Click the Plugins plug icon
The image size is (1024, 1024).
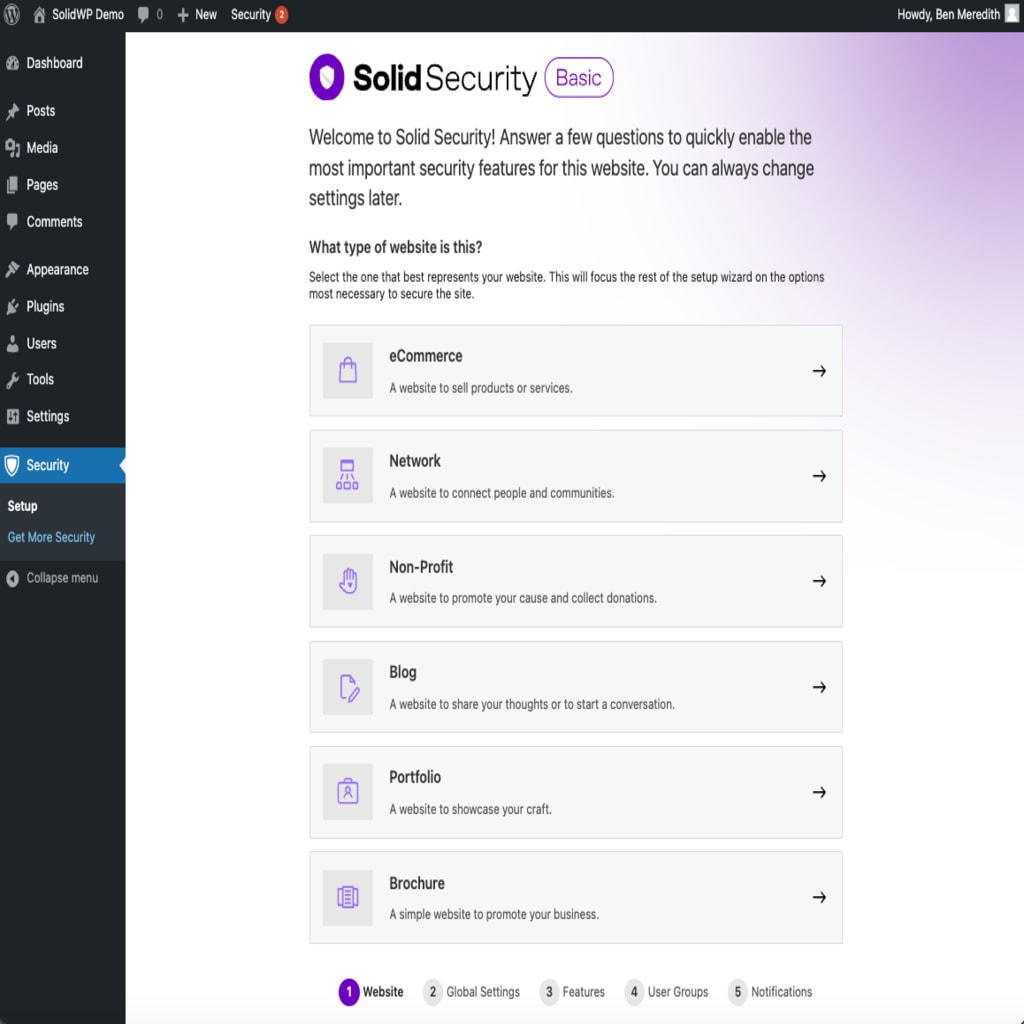tap(12, 307)
